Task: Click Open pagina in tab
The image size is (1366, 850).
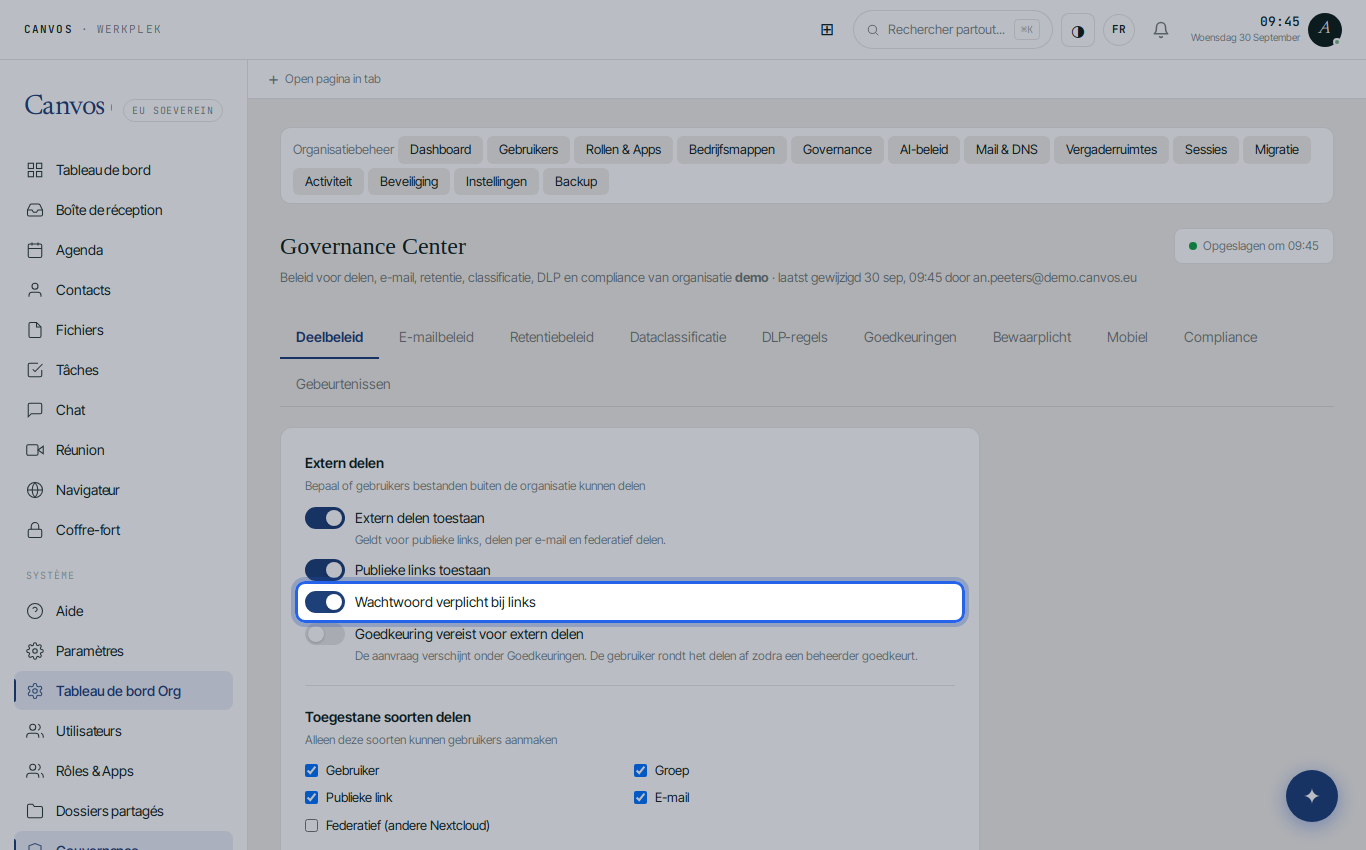Action: 324,79
